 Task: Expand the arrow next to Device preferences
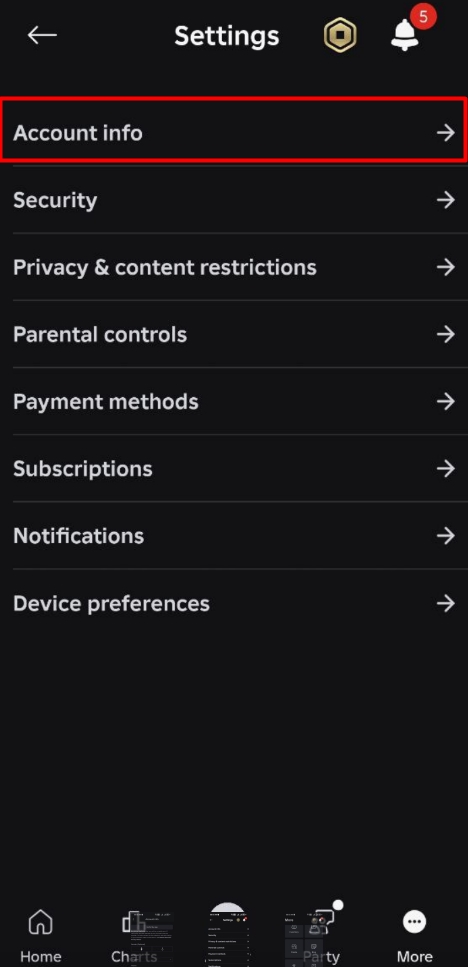[x=446, y=603]
